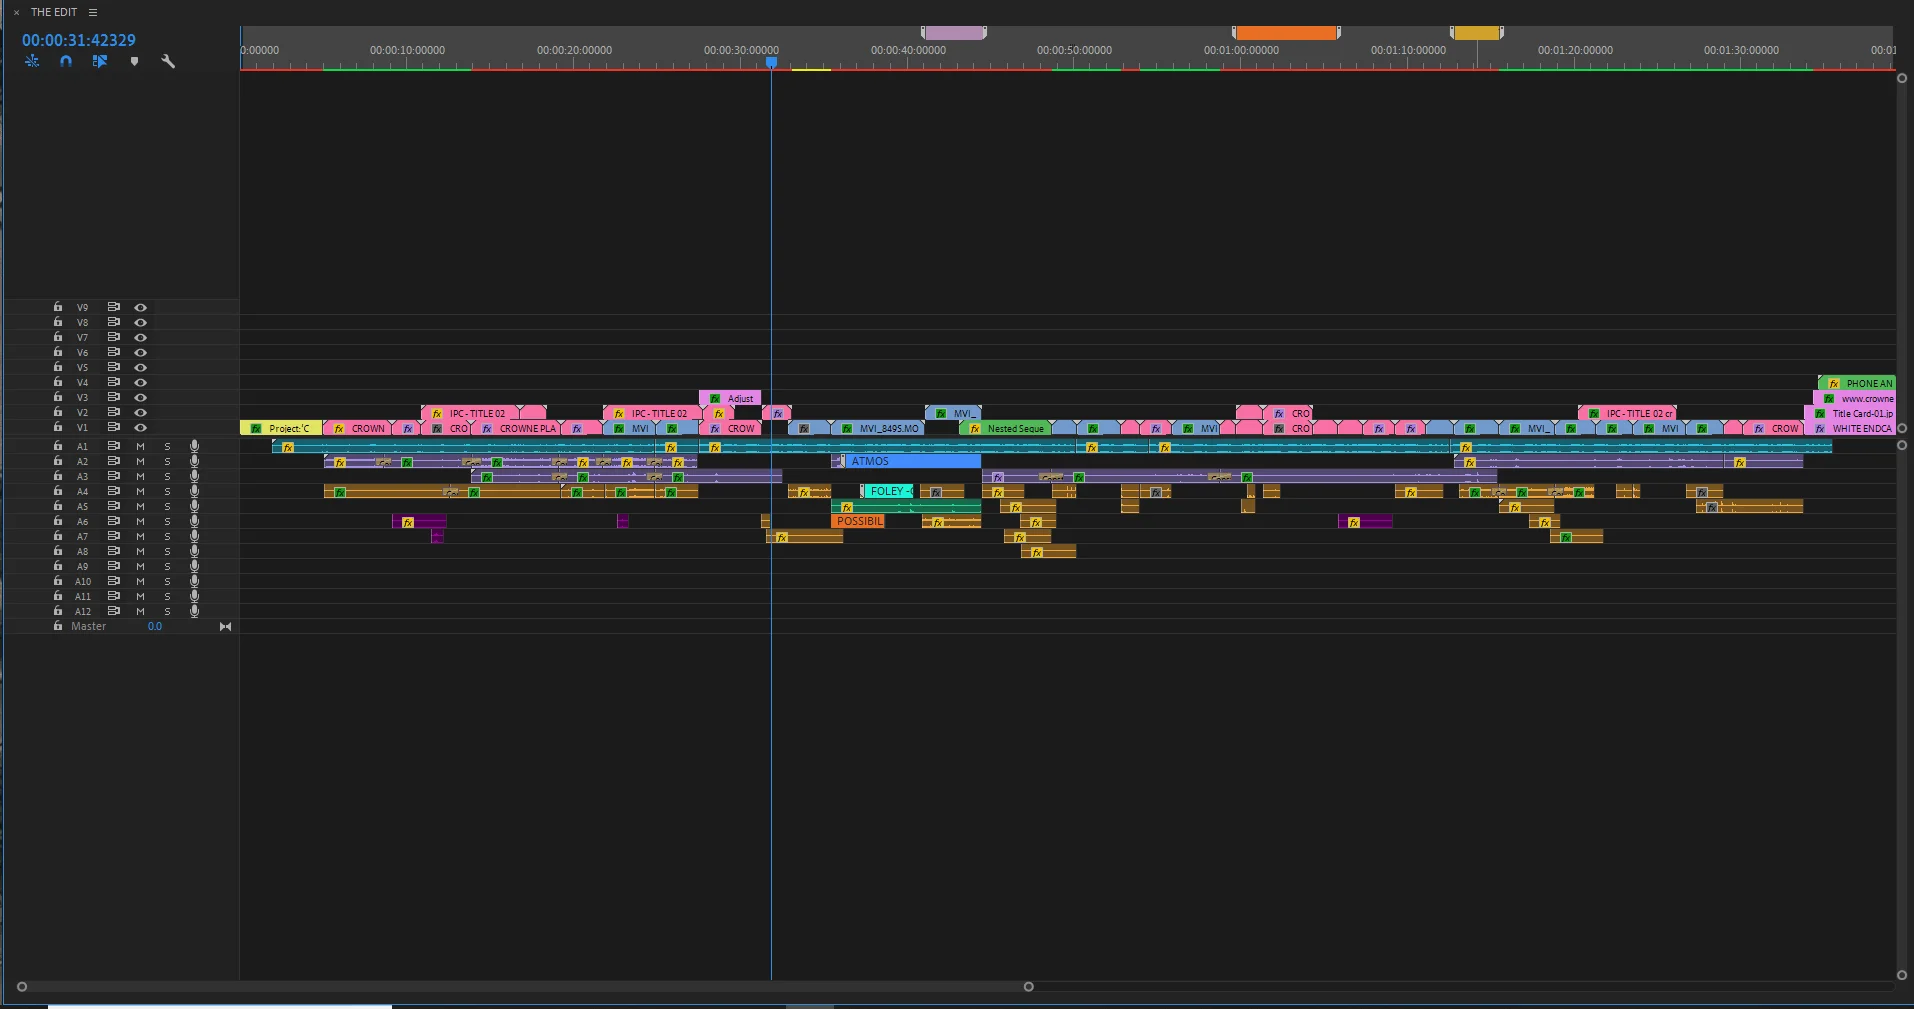Open the THE EDIT panel menu
This screenshot has height=1009, width=1914.
[x=93, y=12]
